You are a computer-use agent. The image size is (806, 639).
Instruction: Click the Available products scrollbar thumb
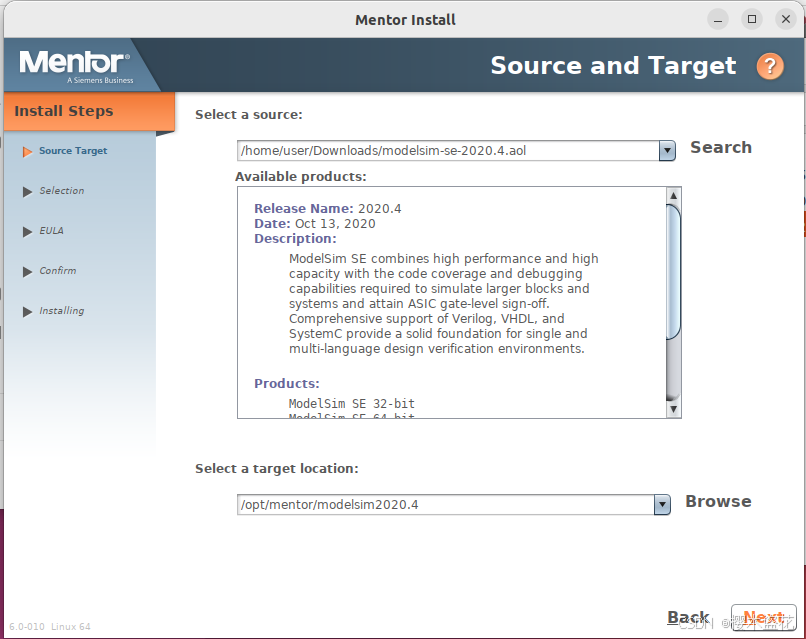[673, 272]
